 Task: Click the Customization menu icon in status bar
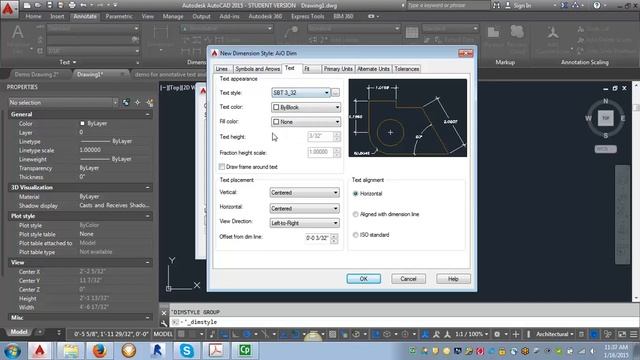[633, 334]
